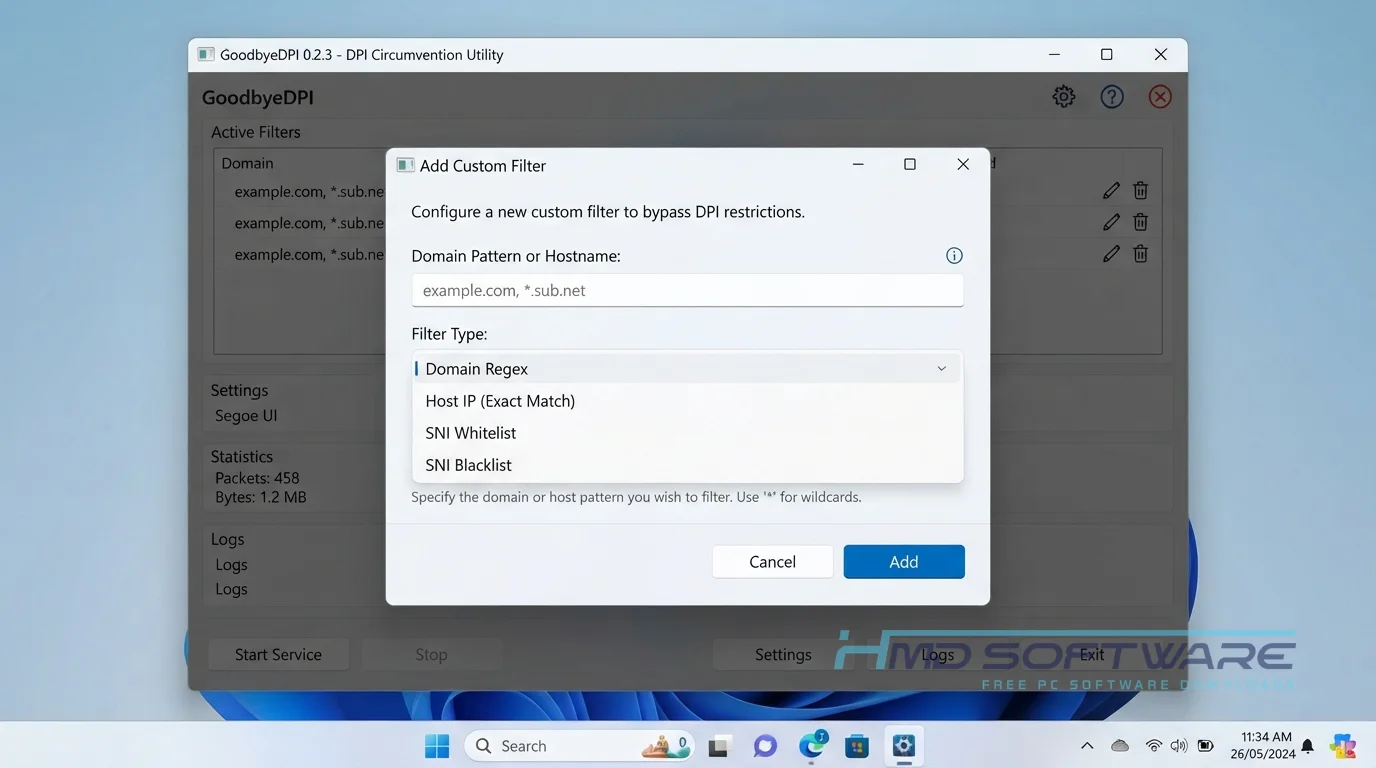The height and width of the screenshot is (768, 1376).
Task: Choose Host IP (Exact Match) option
Action: [x=688, y=401]
